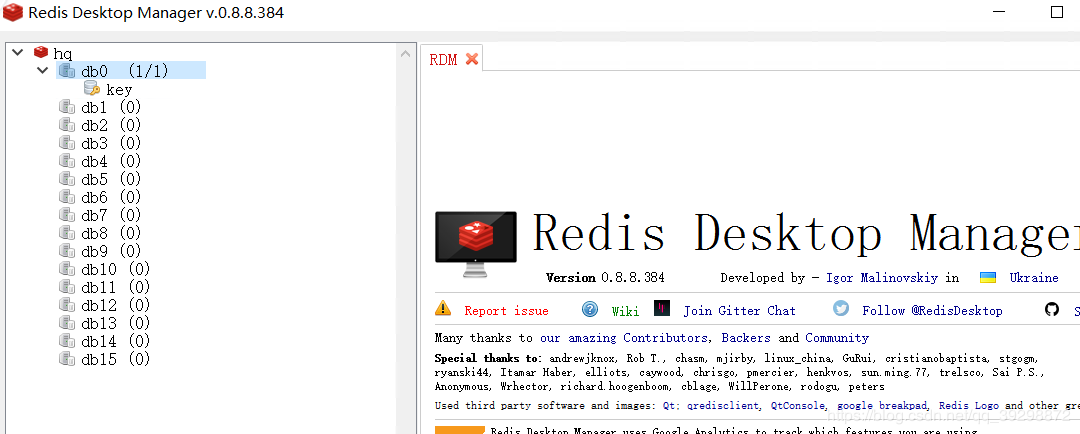Select db4 (0) in the tree
Viewport: 1080px width, 434px height.
[111, 161]
